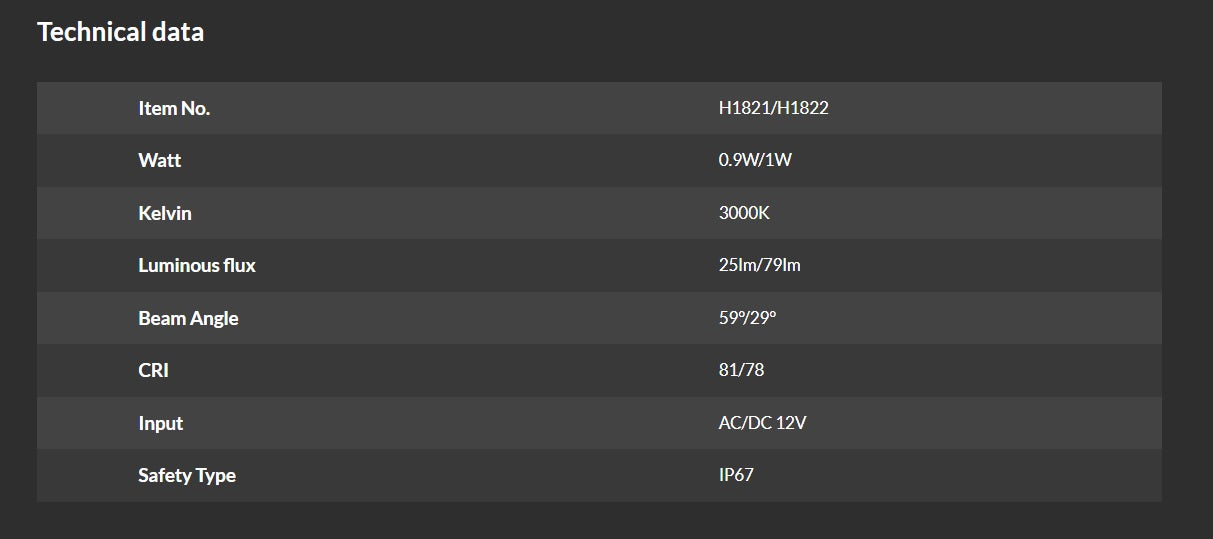
Task: Select the AC/DC 12V input value
Action: pos(762,423)
